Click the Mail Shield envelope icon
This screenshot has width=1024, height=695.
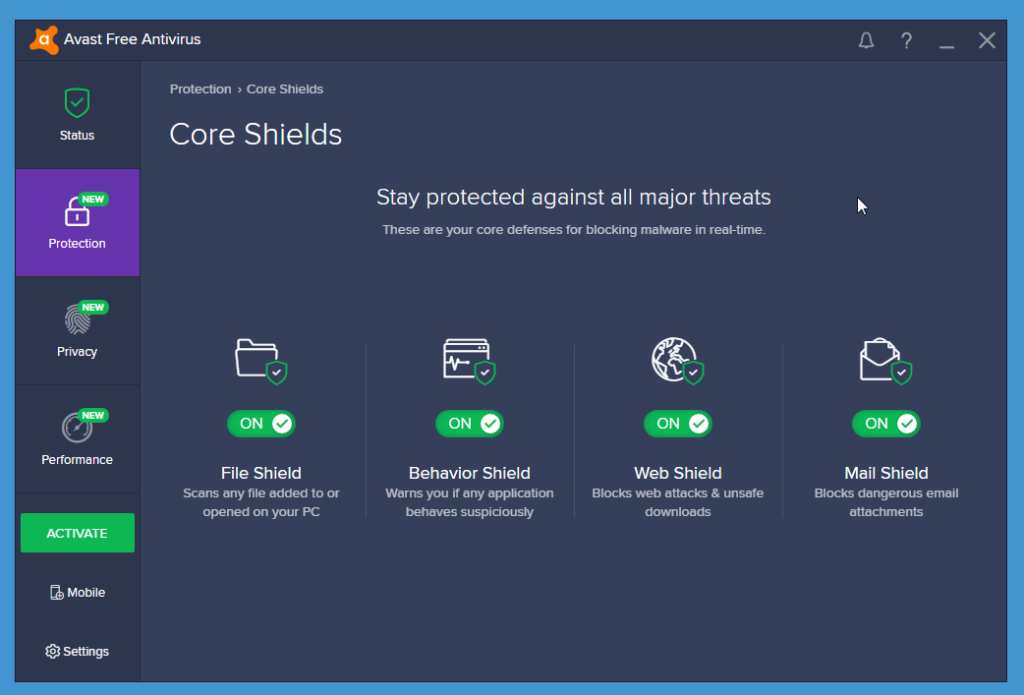click(x=886, y=361)
